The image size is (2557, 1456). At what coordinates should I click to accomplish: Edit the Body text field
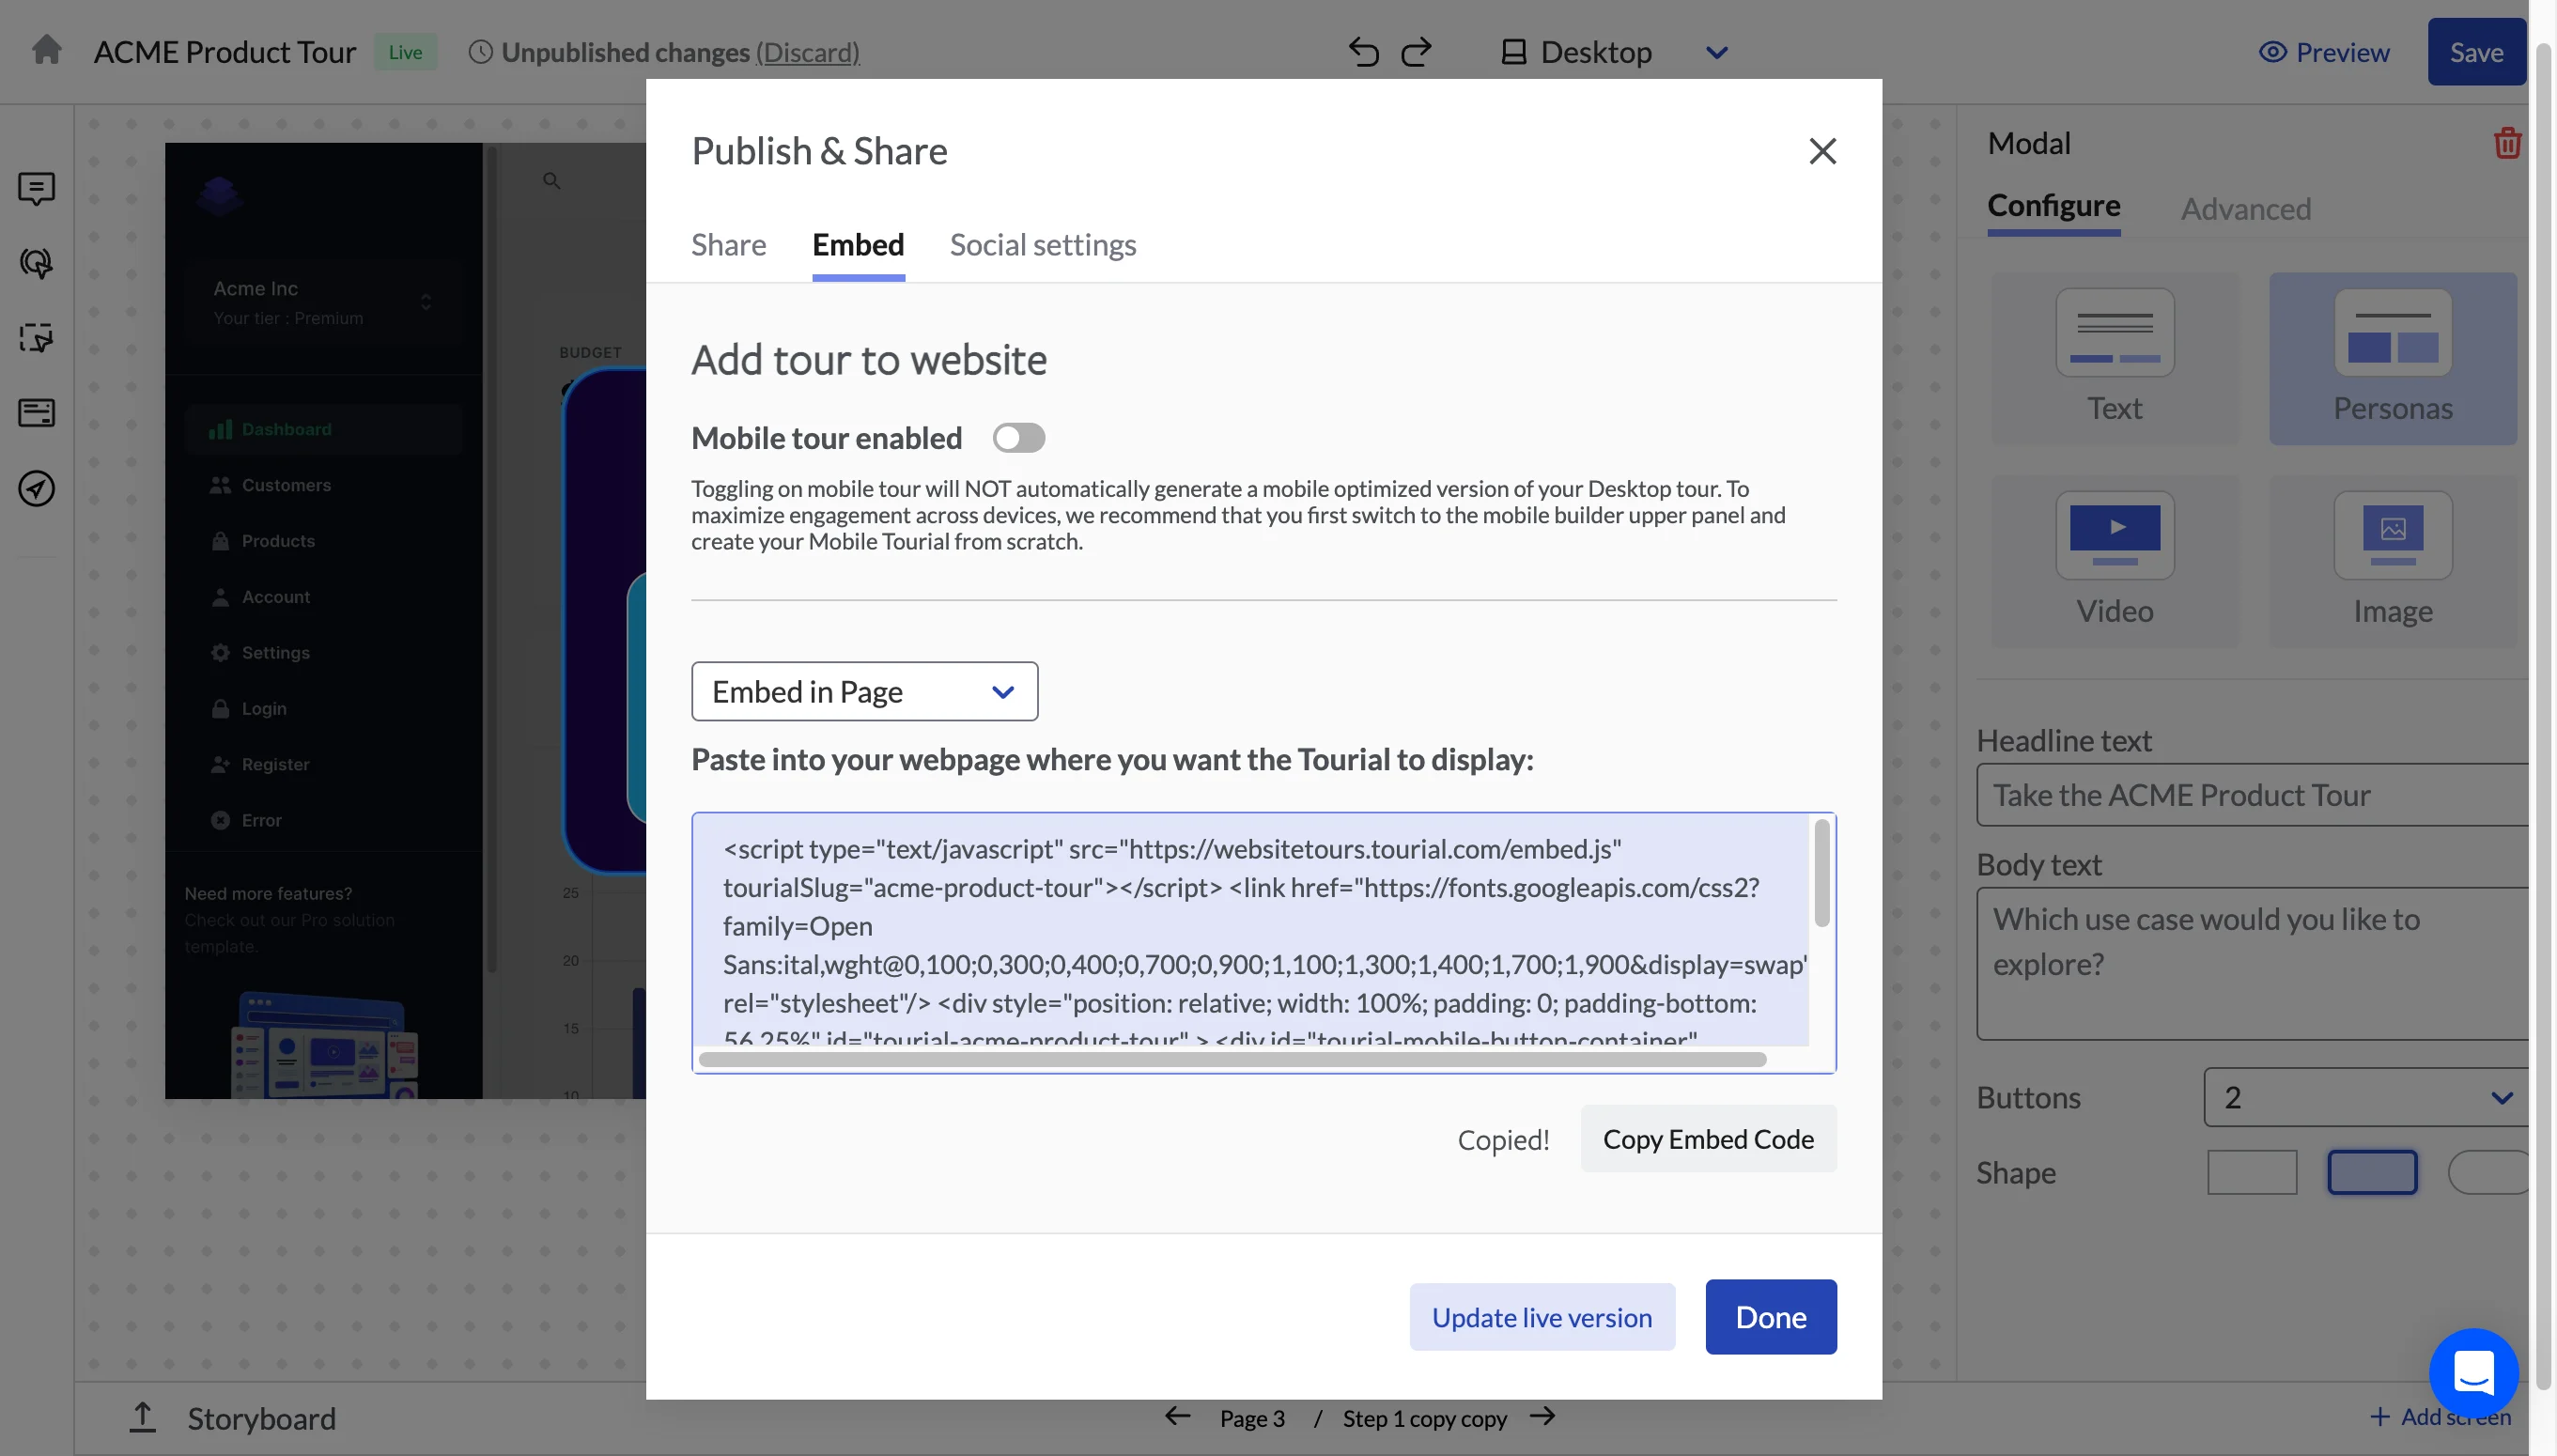(x=2252, y=964)
